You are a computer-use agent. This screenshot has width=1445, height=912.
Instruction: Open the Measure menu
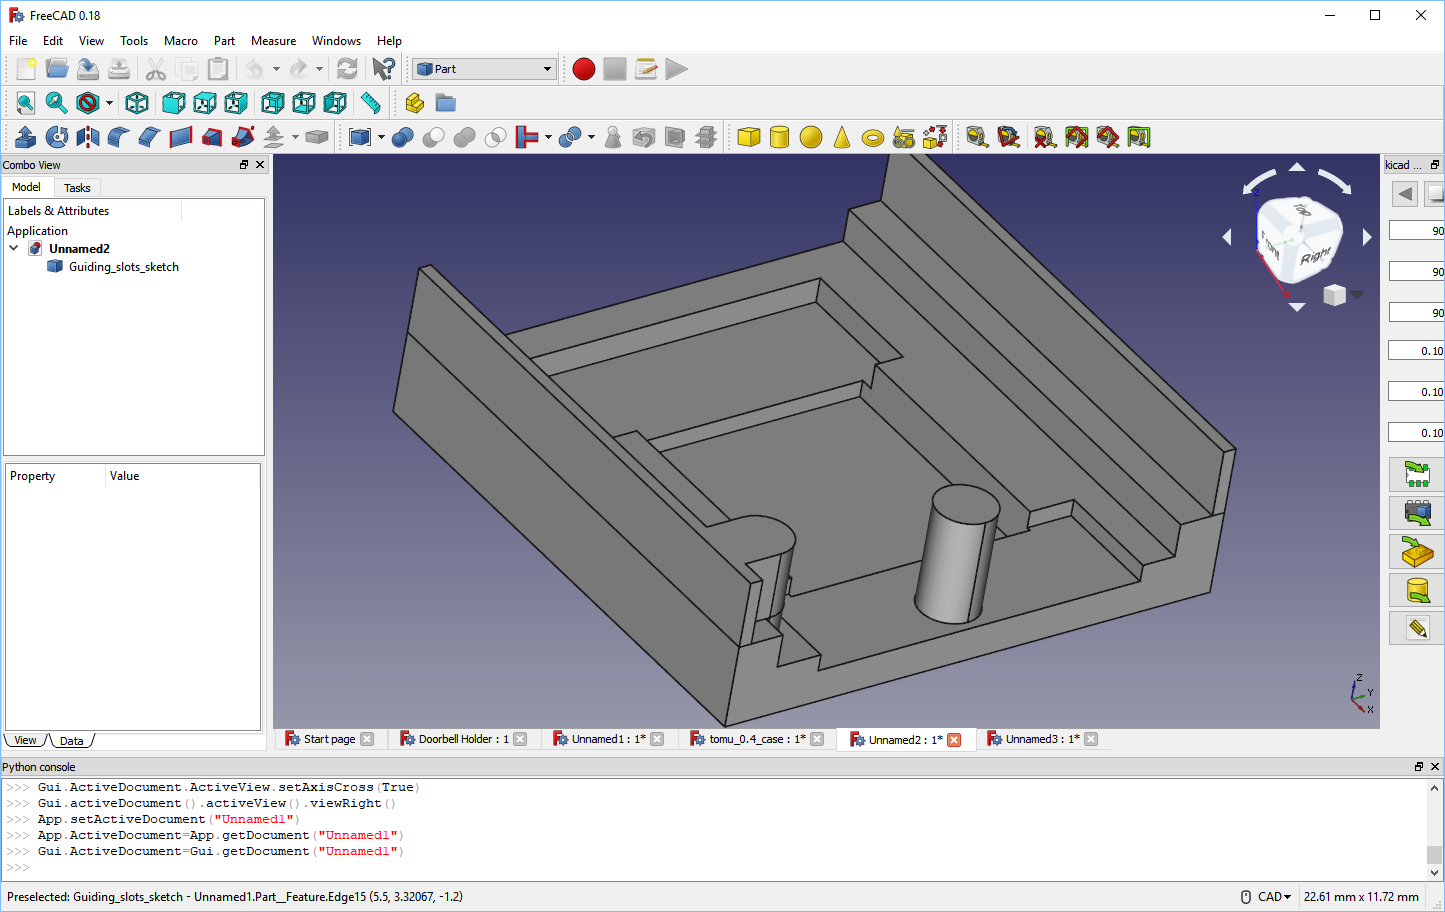click(x=273, y=41)
